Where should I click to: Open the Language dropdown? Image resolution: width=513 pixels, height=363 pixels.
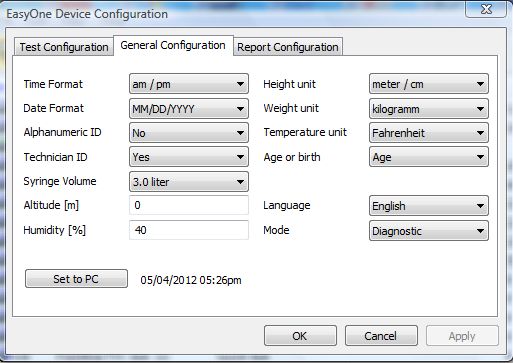pos(429,206)
